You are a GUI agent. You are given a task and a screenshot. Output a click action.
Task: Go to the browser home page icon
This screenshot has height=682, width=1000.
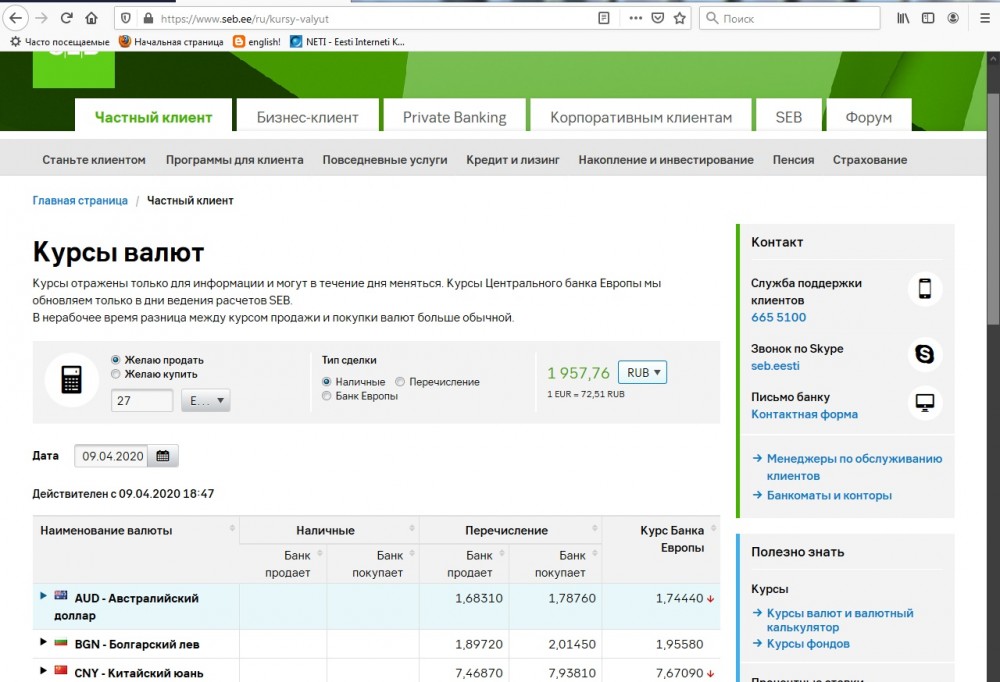[92, 18]
